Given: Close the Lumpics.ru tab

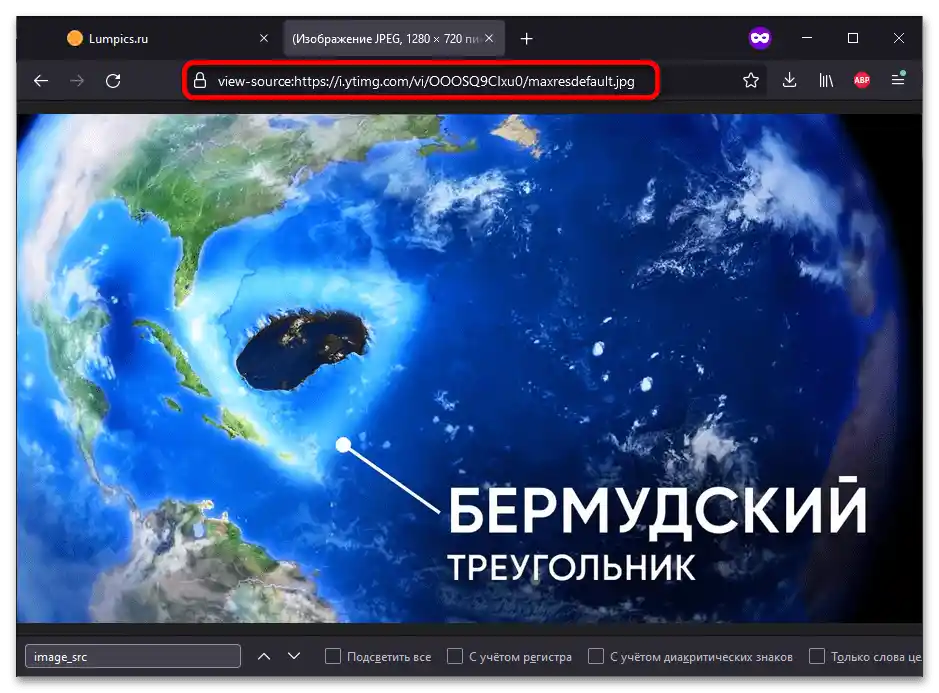Looking at the screenshot, I should coord(263,38).
